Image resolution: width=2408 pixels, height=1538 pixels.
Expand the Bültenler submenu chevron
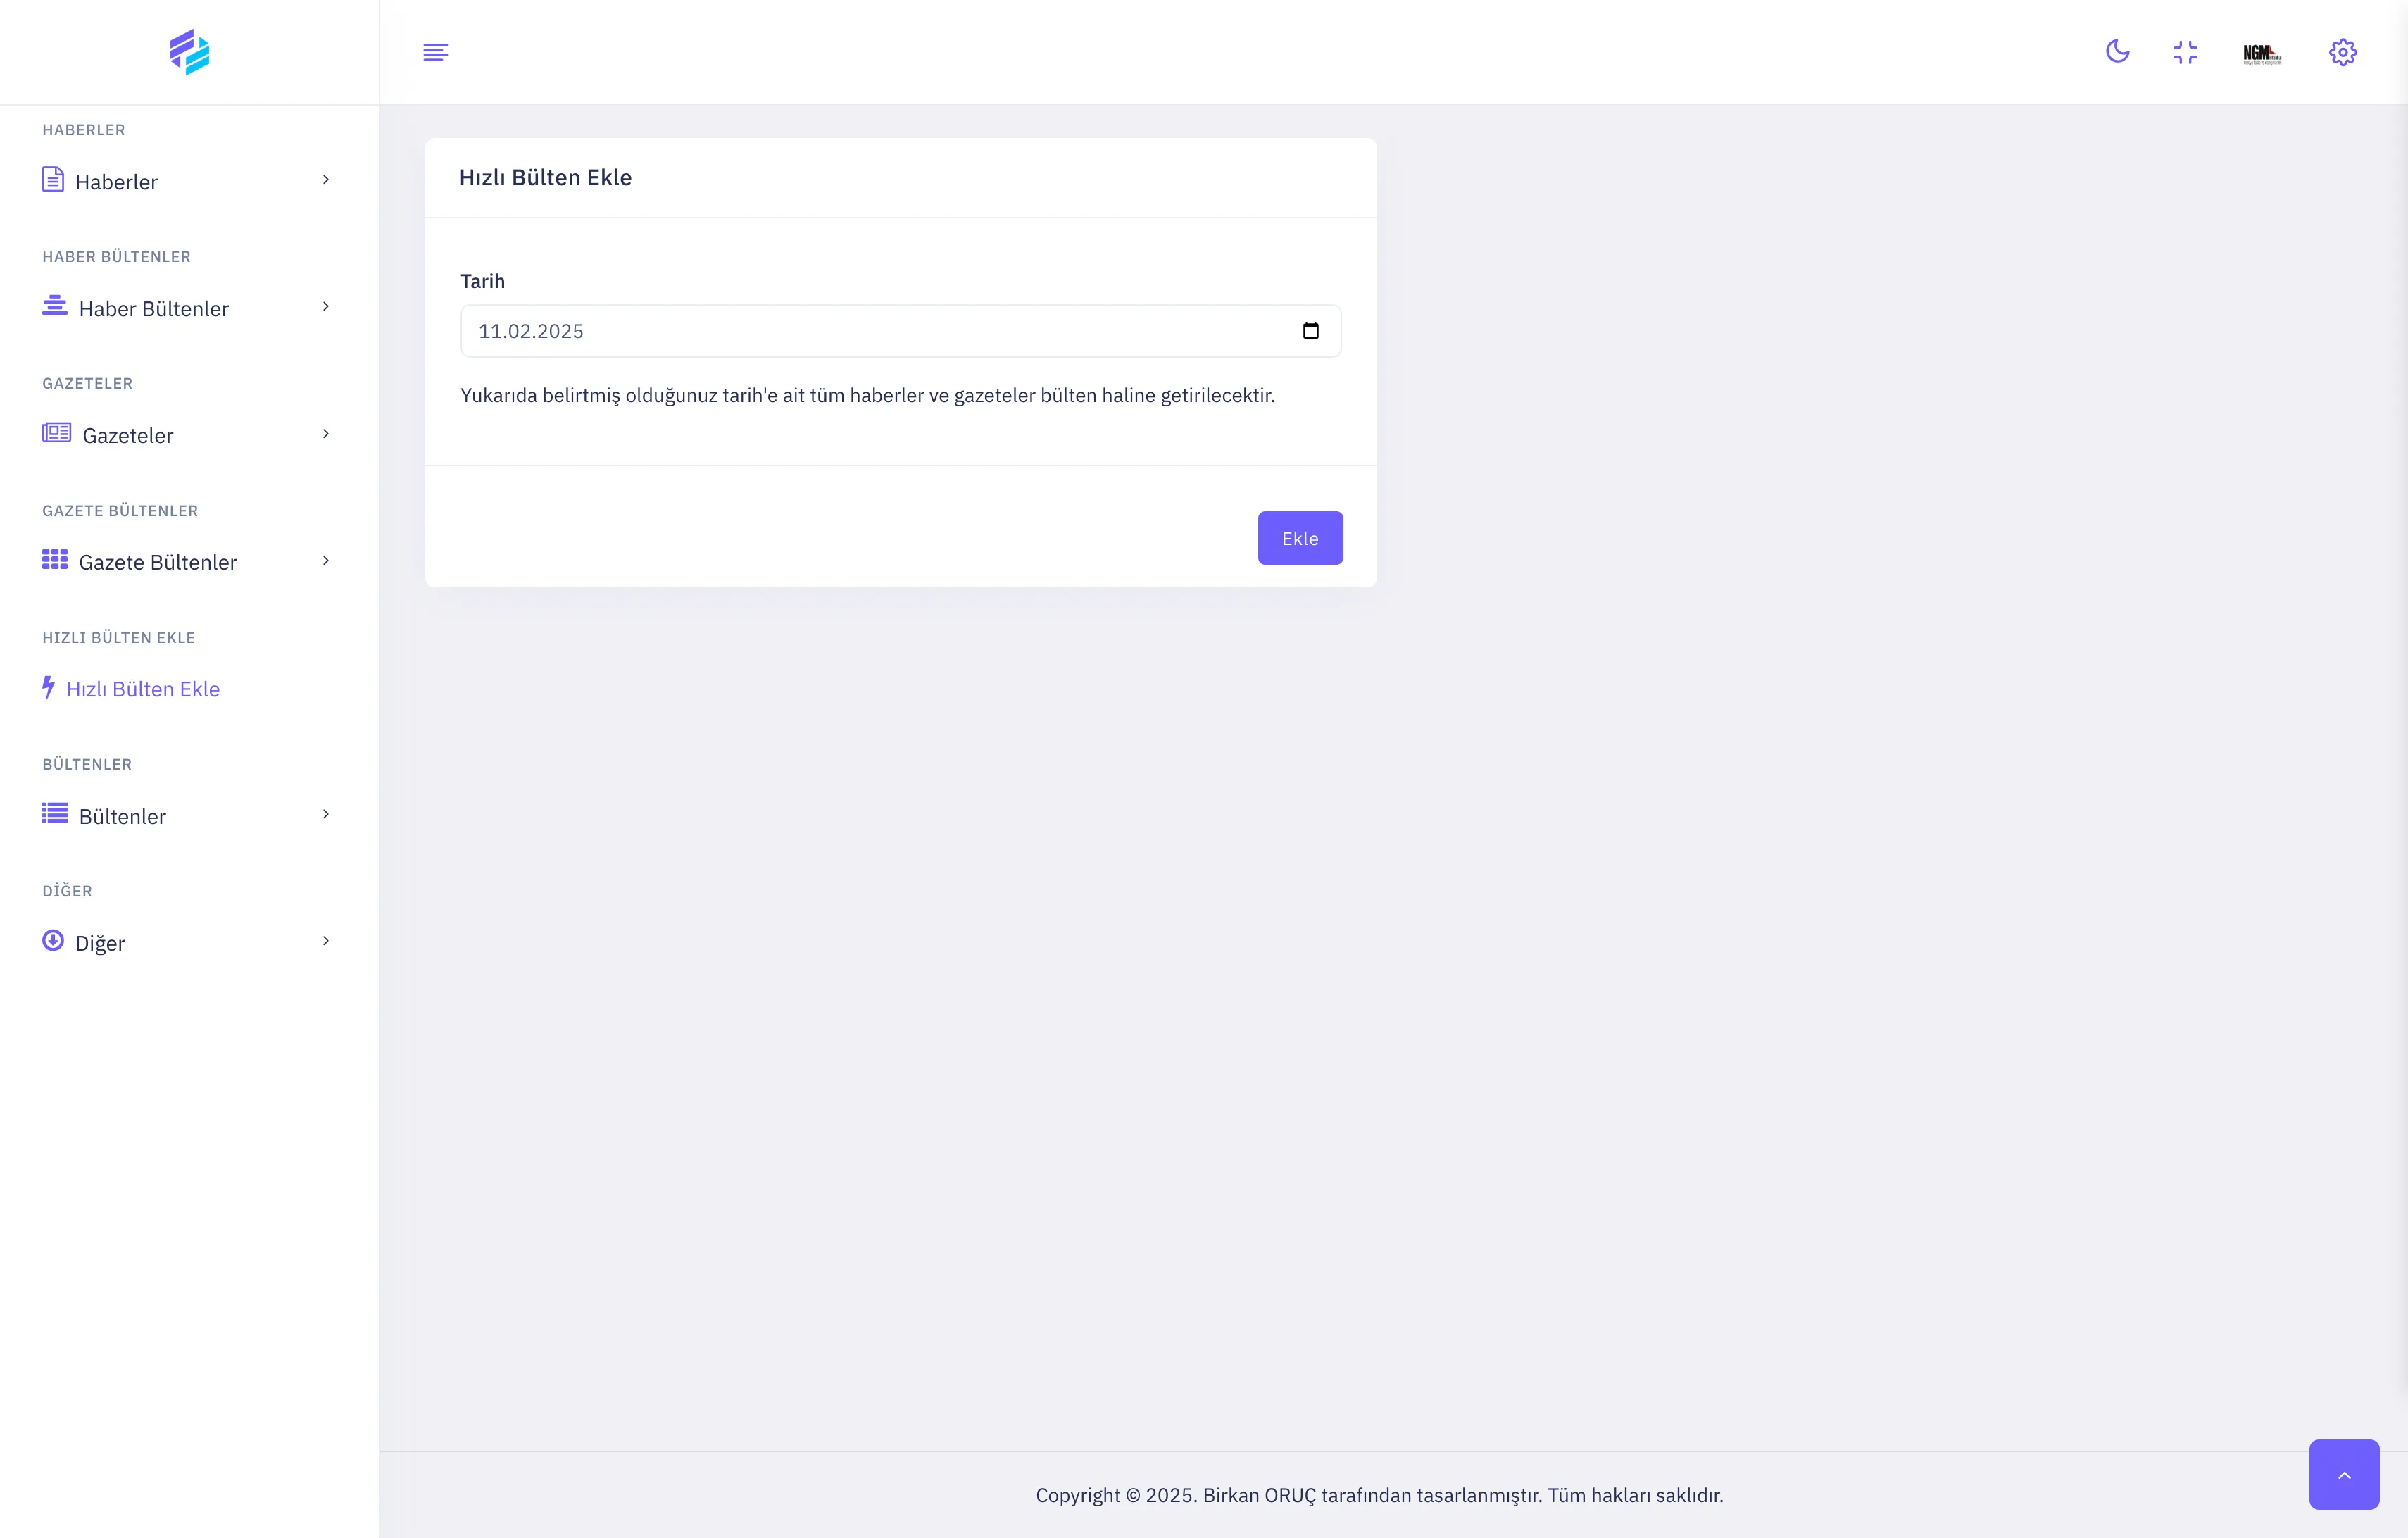(x=326, y=814)
